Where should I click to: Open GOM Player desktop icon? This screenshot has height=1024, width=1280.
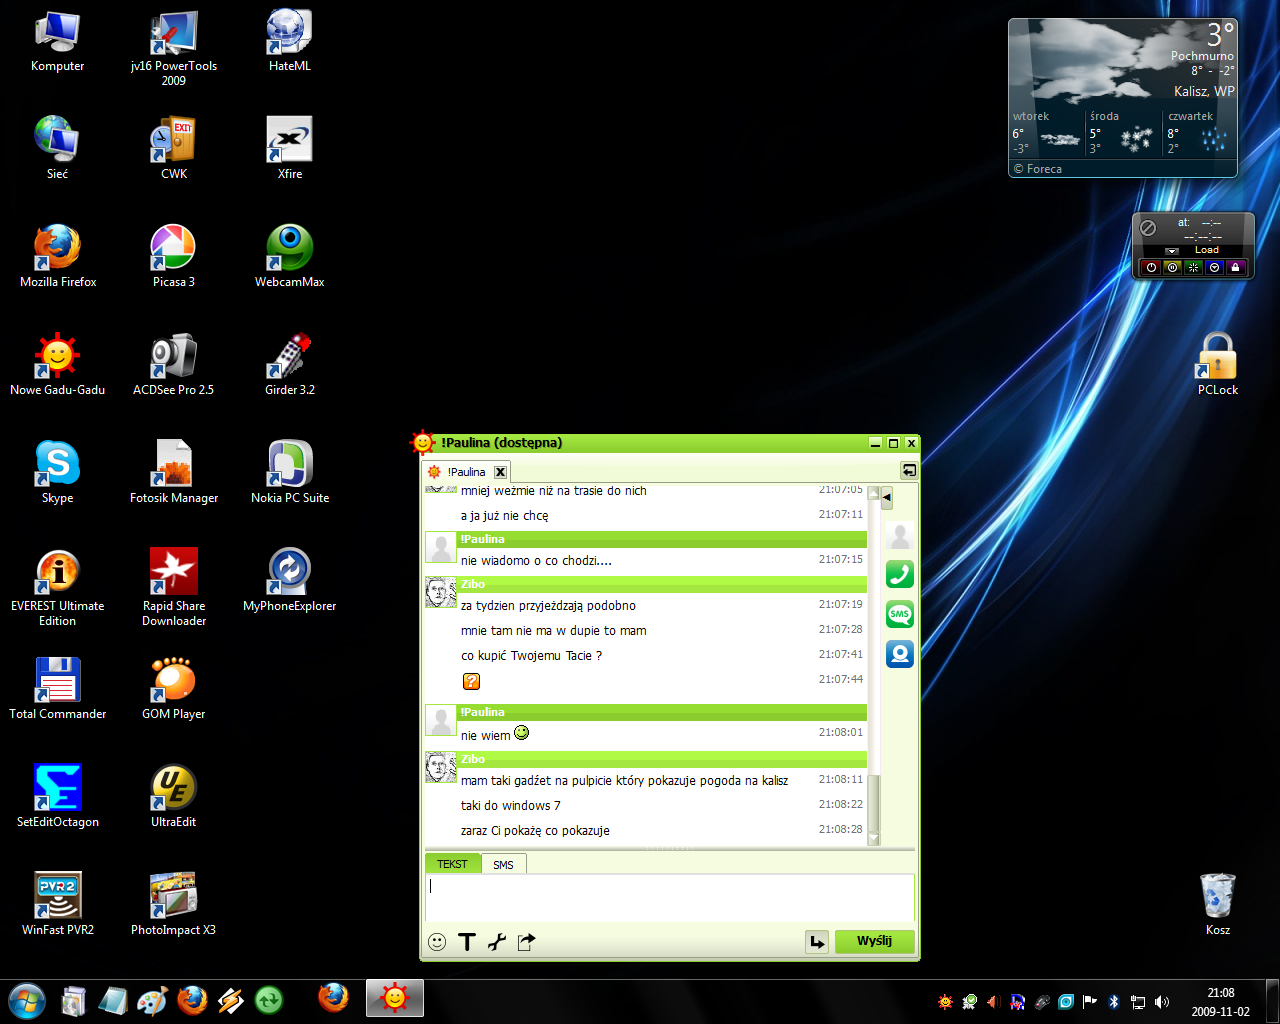pos(174,688)
